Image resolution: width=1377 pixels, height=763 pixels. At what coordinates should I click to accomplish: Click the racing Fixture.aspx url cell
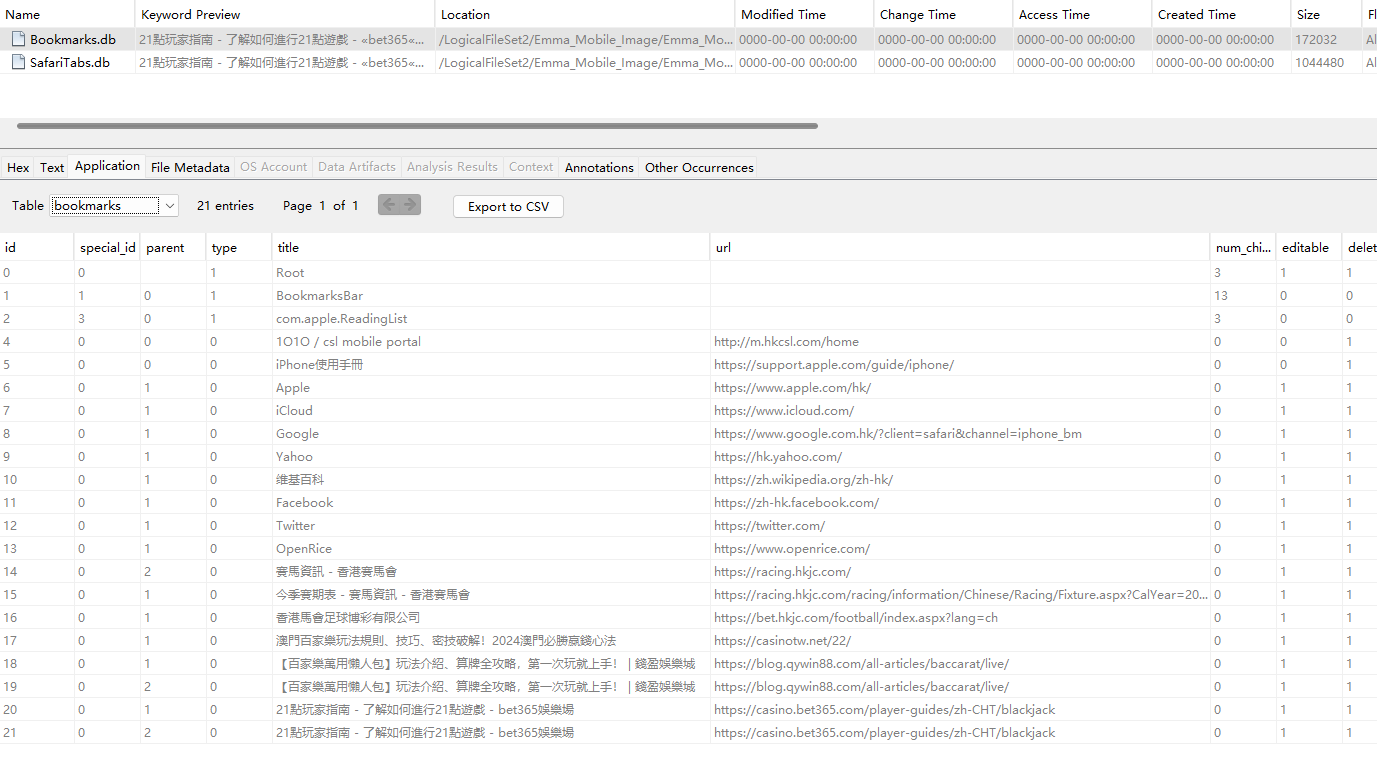[x=960, y=595]
